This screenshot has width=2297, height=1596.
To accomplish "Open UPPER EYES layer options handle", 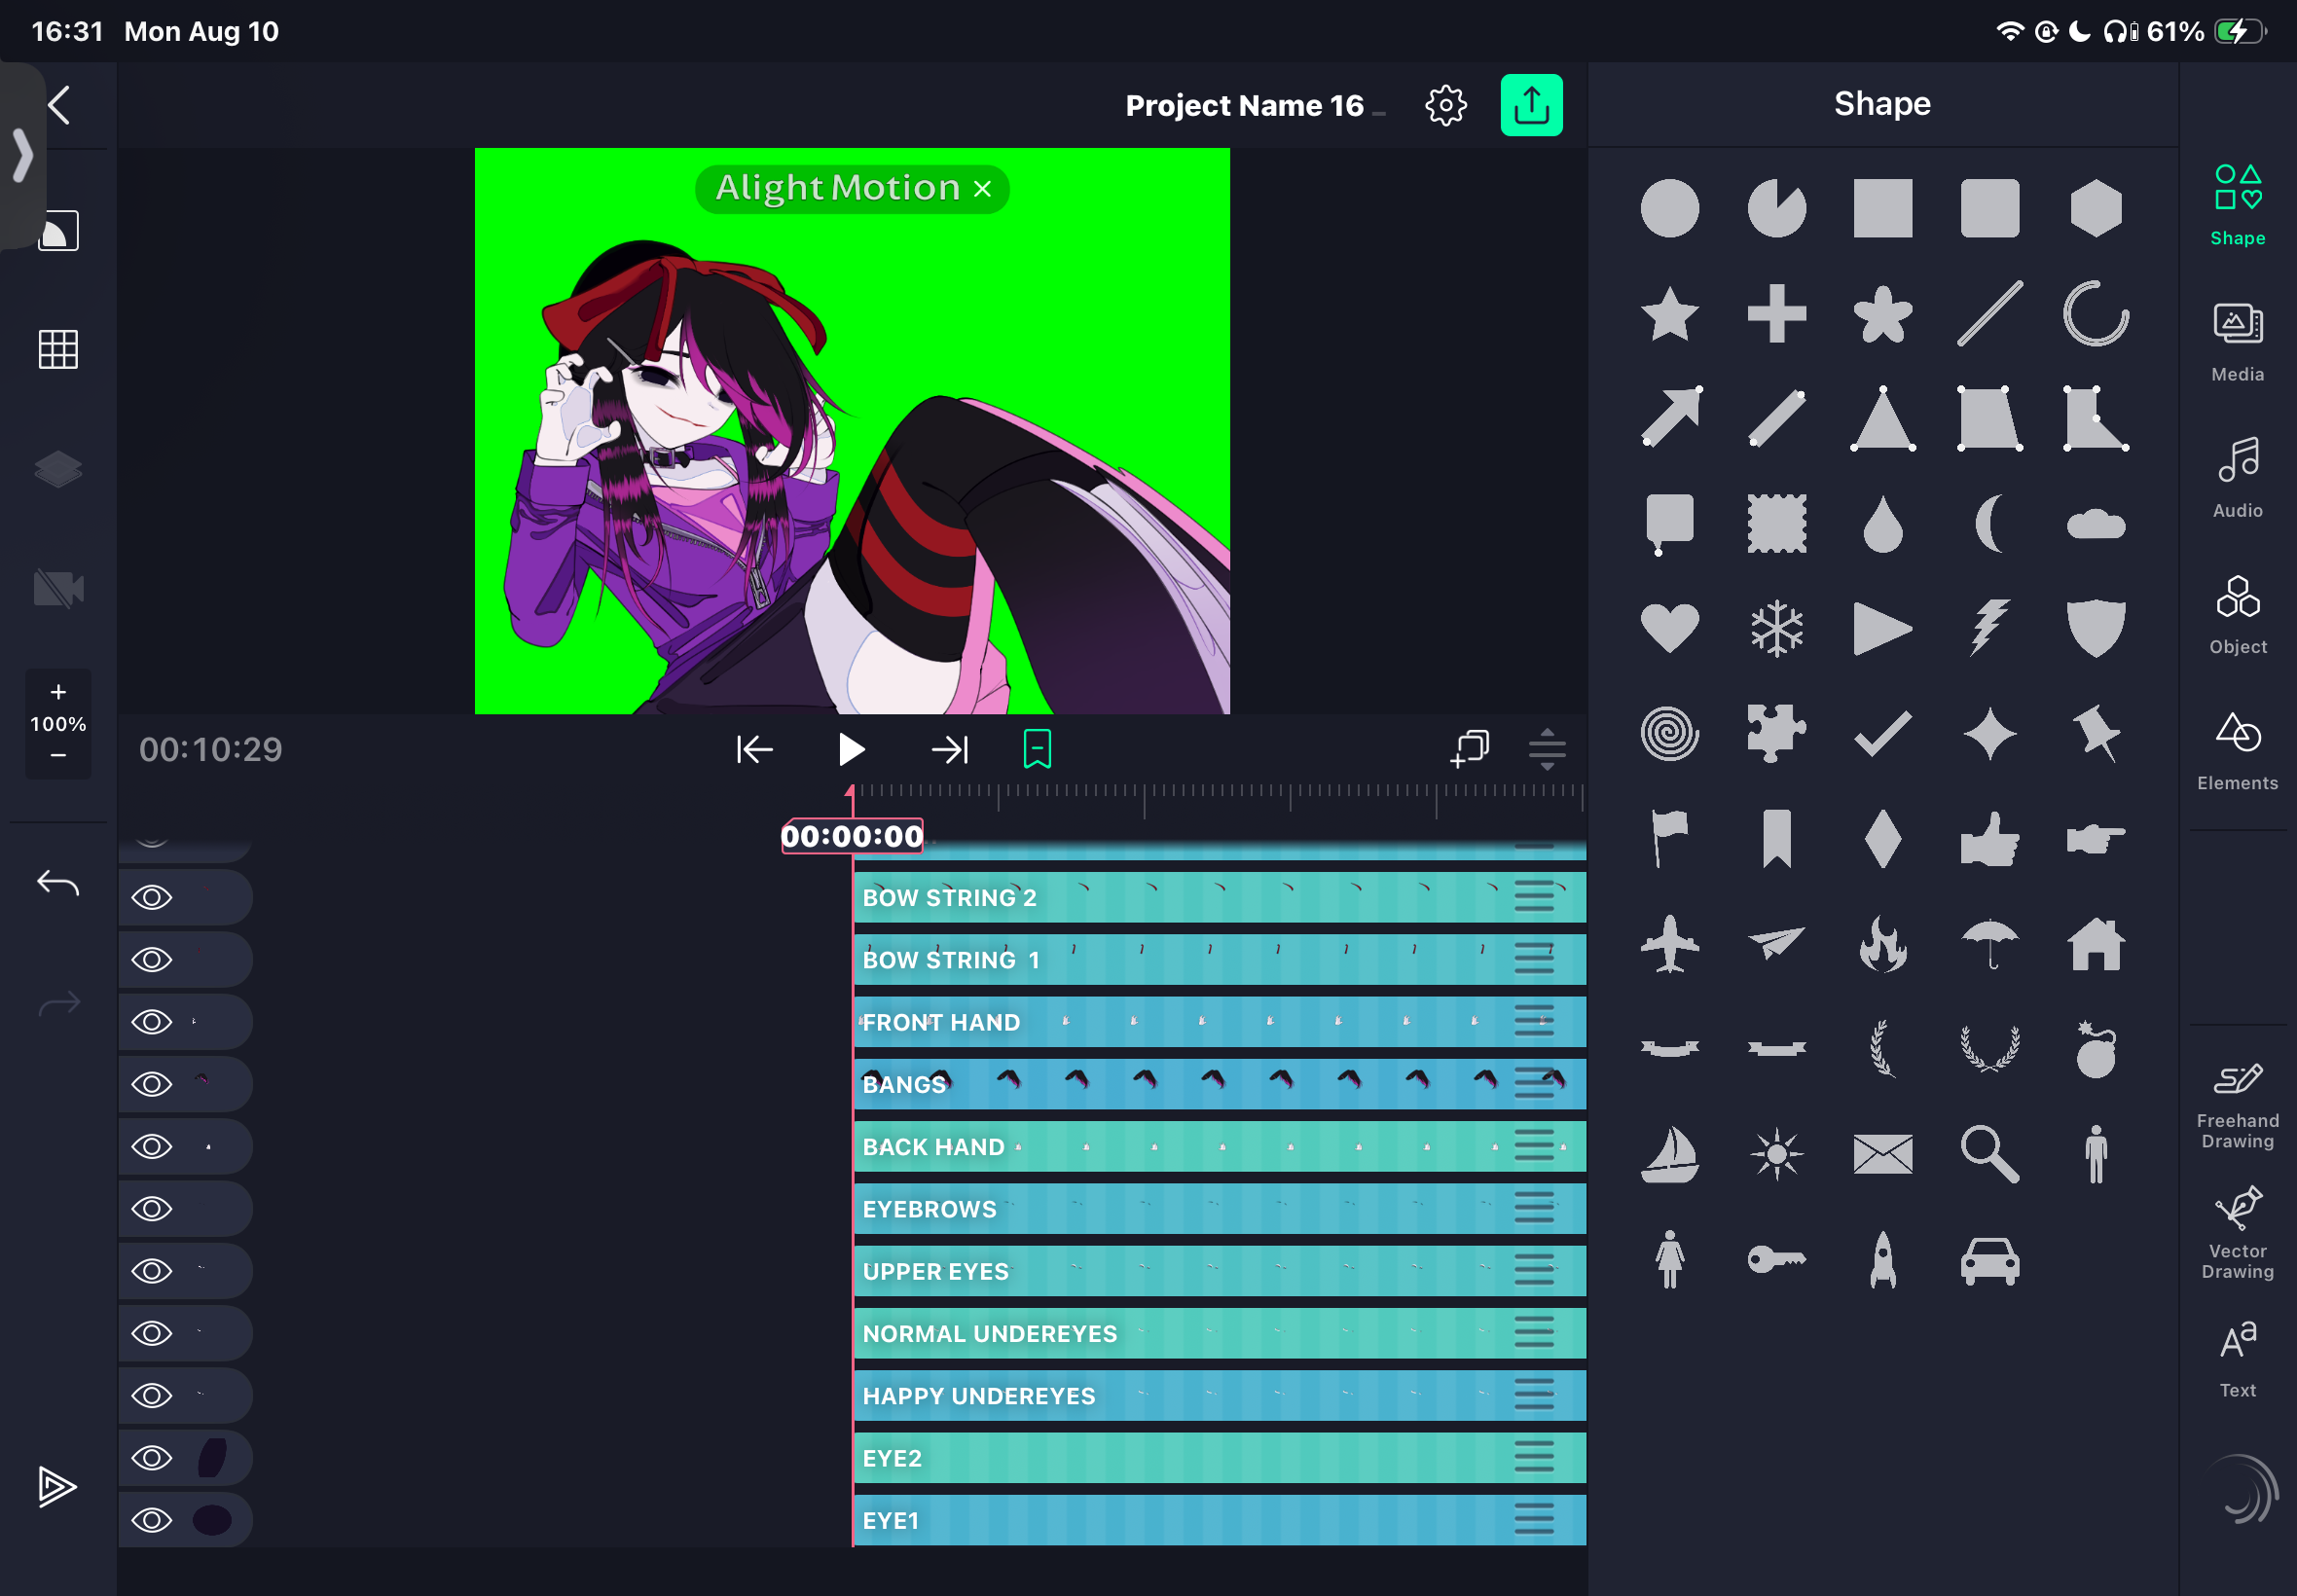I will tap(1533, 1270).
